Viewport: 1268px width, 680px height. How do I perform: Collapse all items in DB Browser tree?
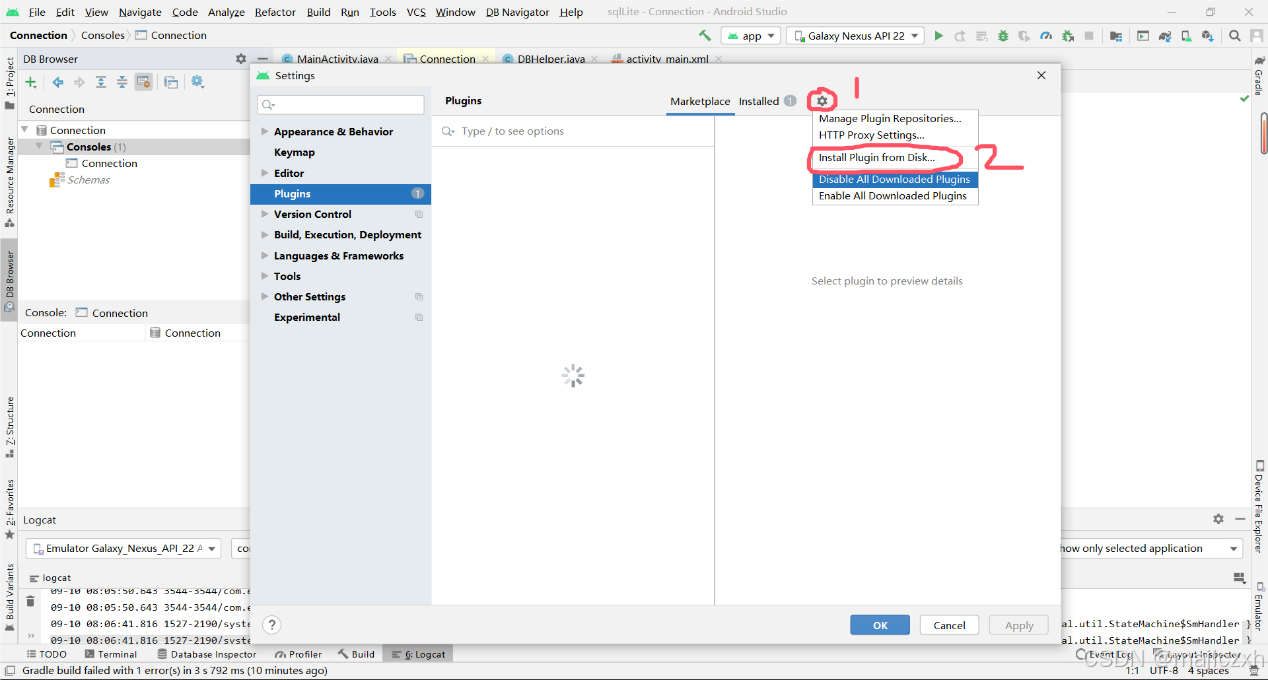(122, 82)
